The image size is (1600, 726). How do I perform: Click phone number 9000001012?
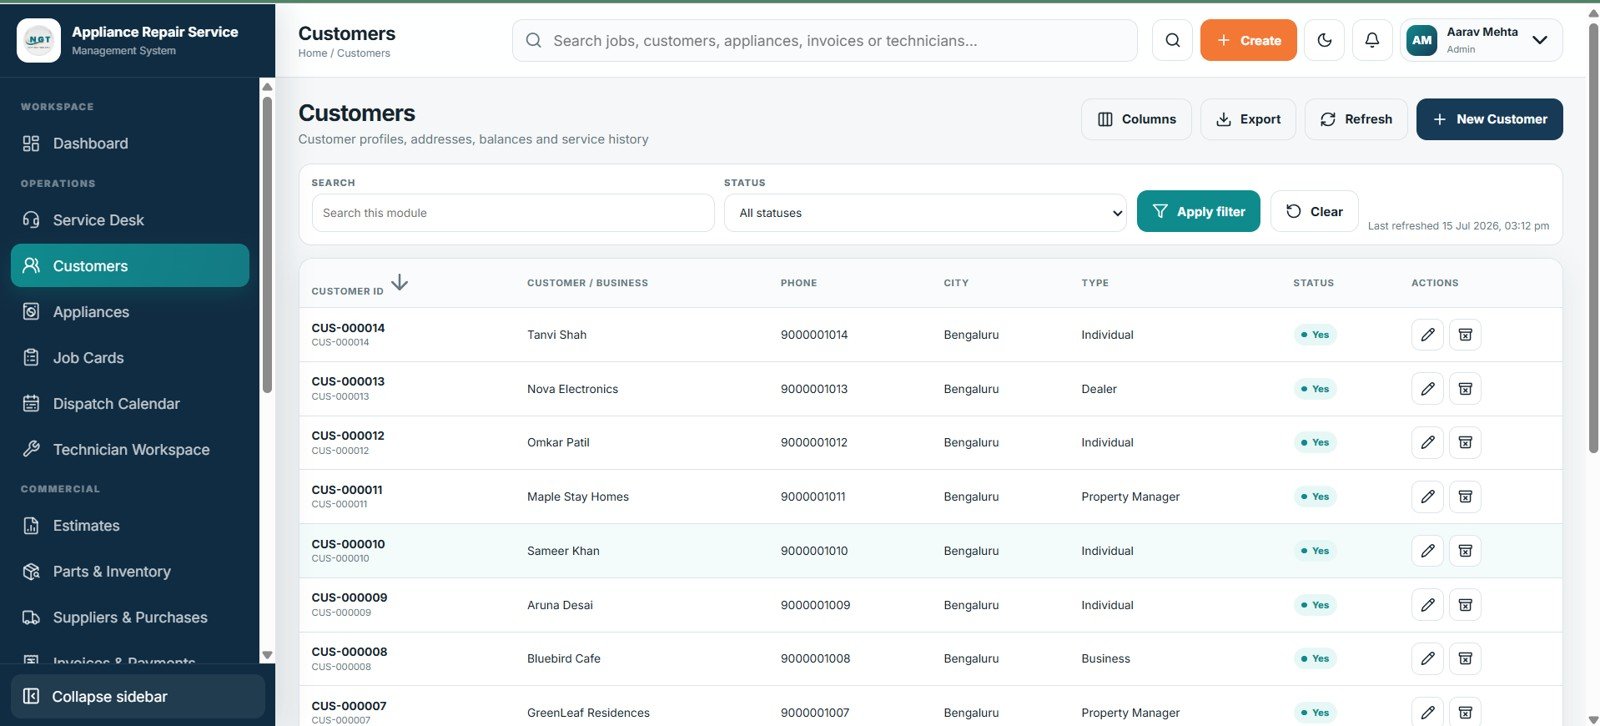(814, 442)
